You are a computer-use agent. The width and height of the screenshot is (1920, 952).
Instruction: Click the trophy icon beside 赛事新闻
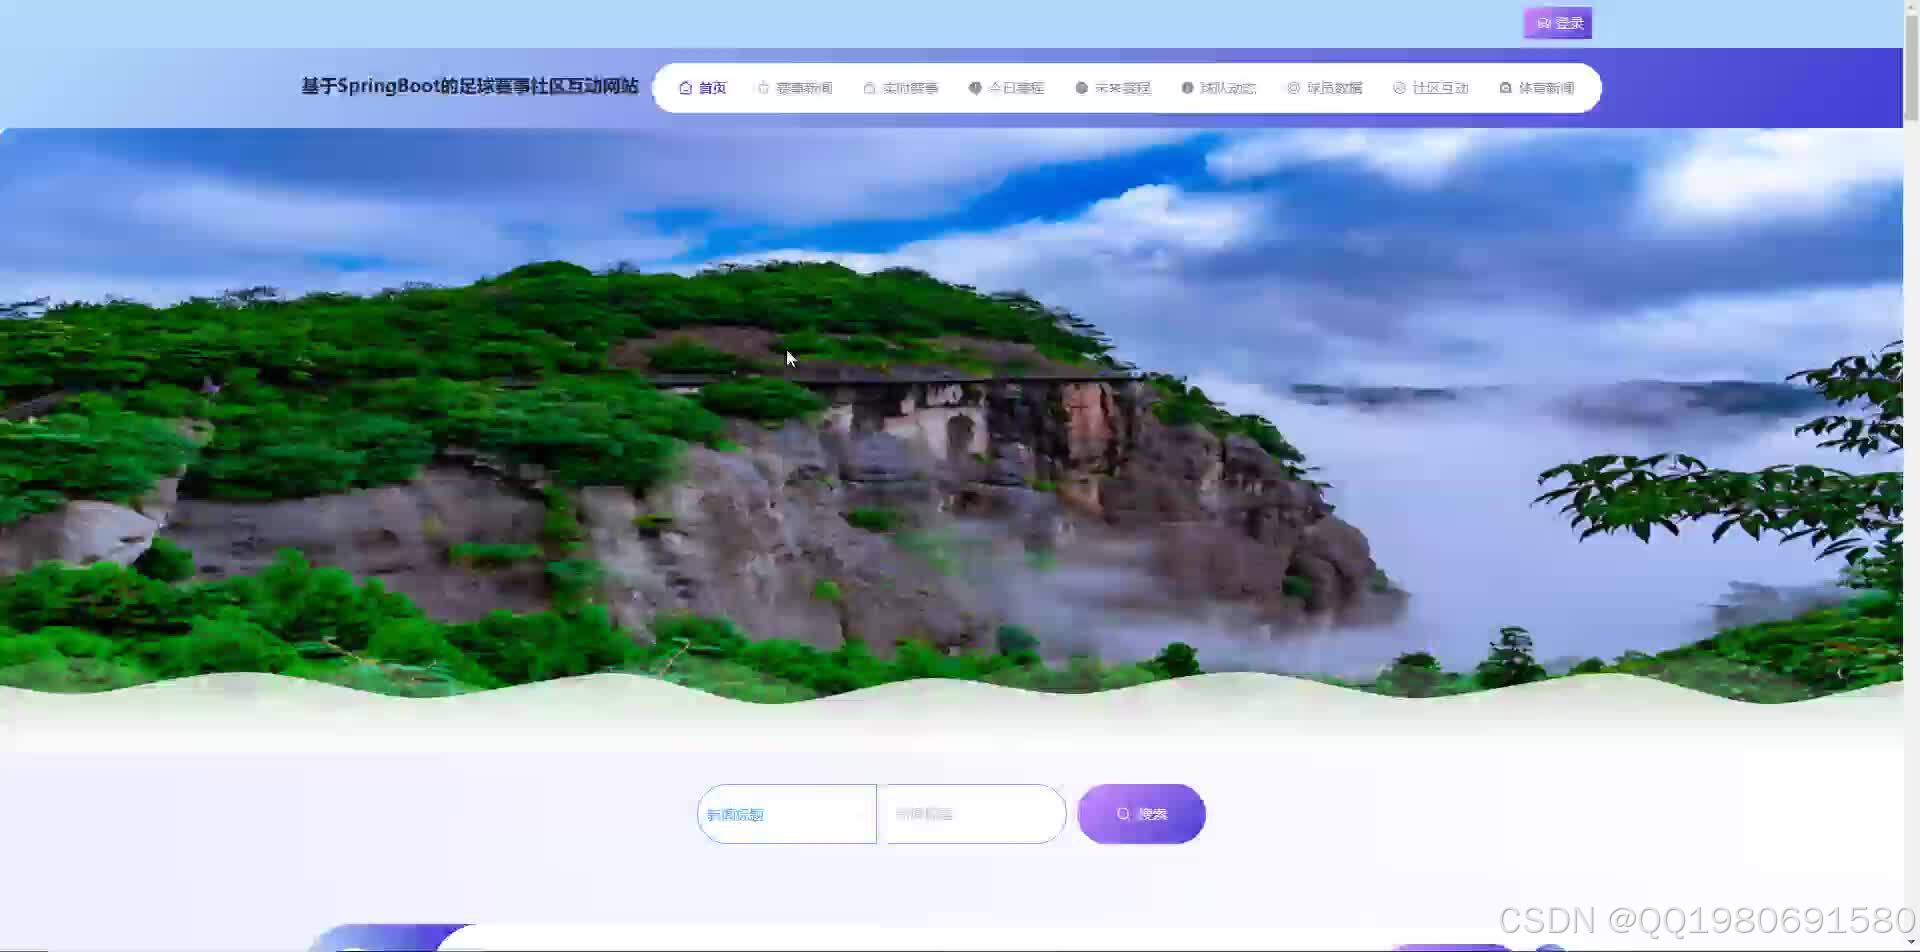tap(763, 87)
